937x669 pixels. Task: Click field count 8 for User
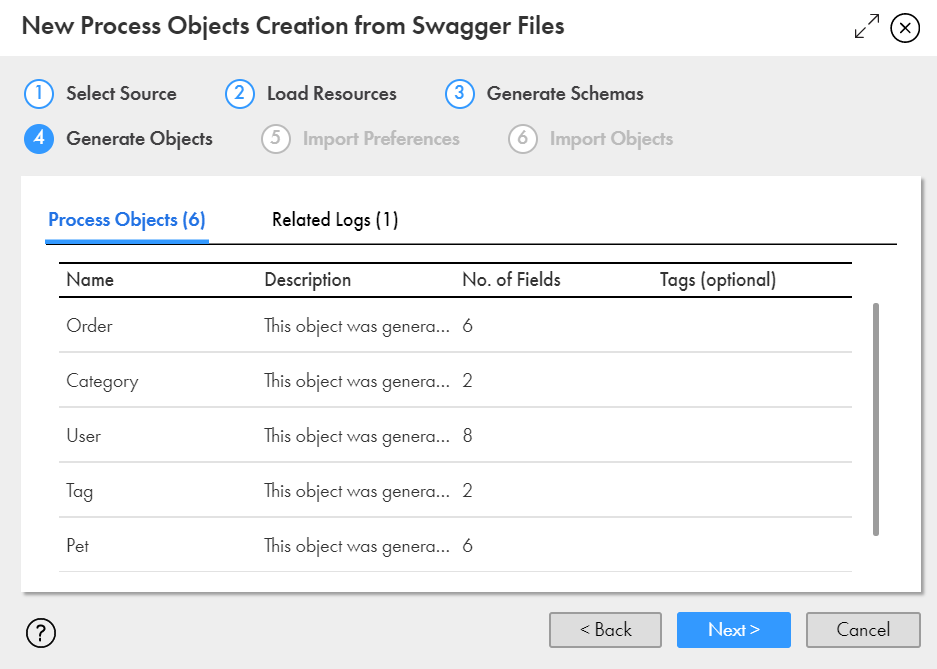click(467, 435)
